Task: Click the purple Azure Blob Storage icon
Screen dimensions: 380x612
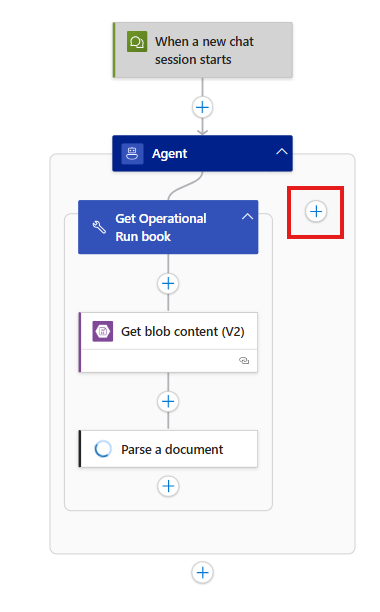Action: tap(103, 331)
